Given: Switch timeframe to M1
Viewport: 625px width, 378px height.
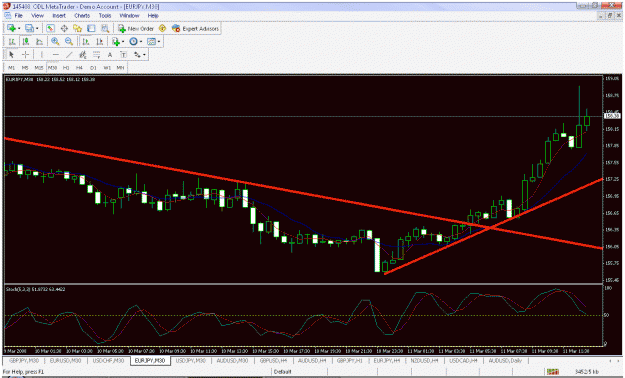Looking at the screenshot, I should pos(12,68).
